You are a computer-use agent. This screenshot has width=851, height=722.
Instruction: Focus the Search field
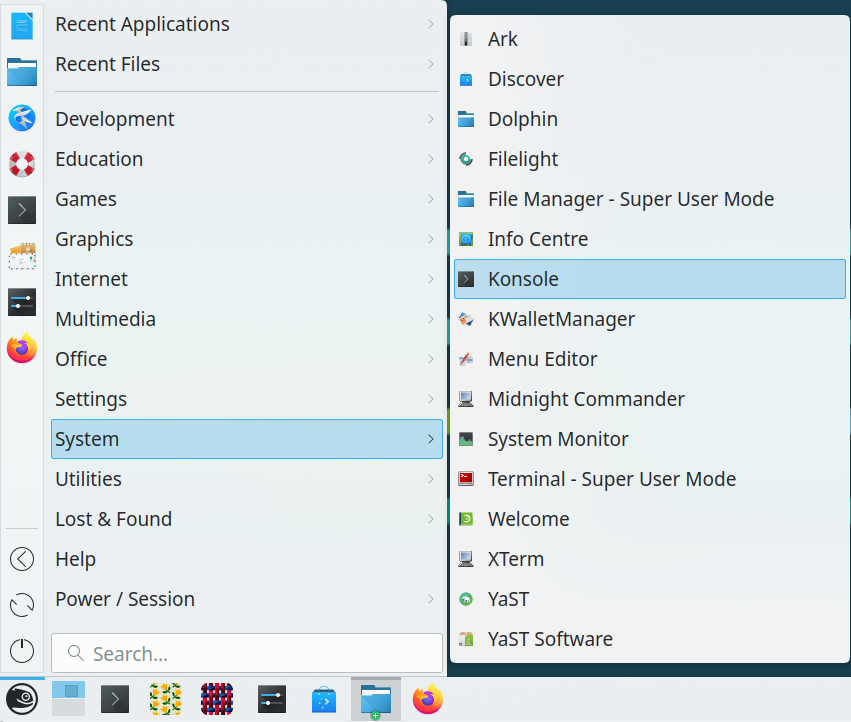point(247,653)
